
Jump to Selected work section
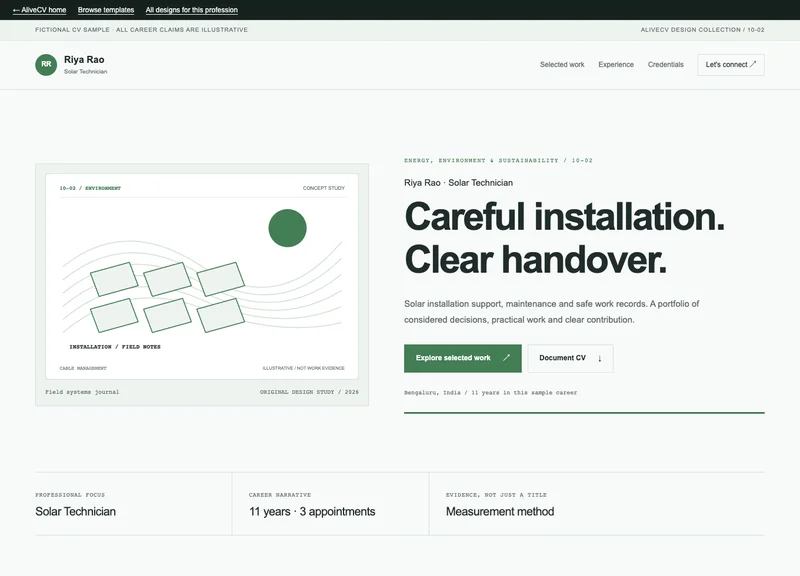click(562, 65)
